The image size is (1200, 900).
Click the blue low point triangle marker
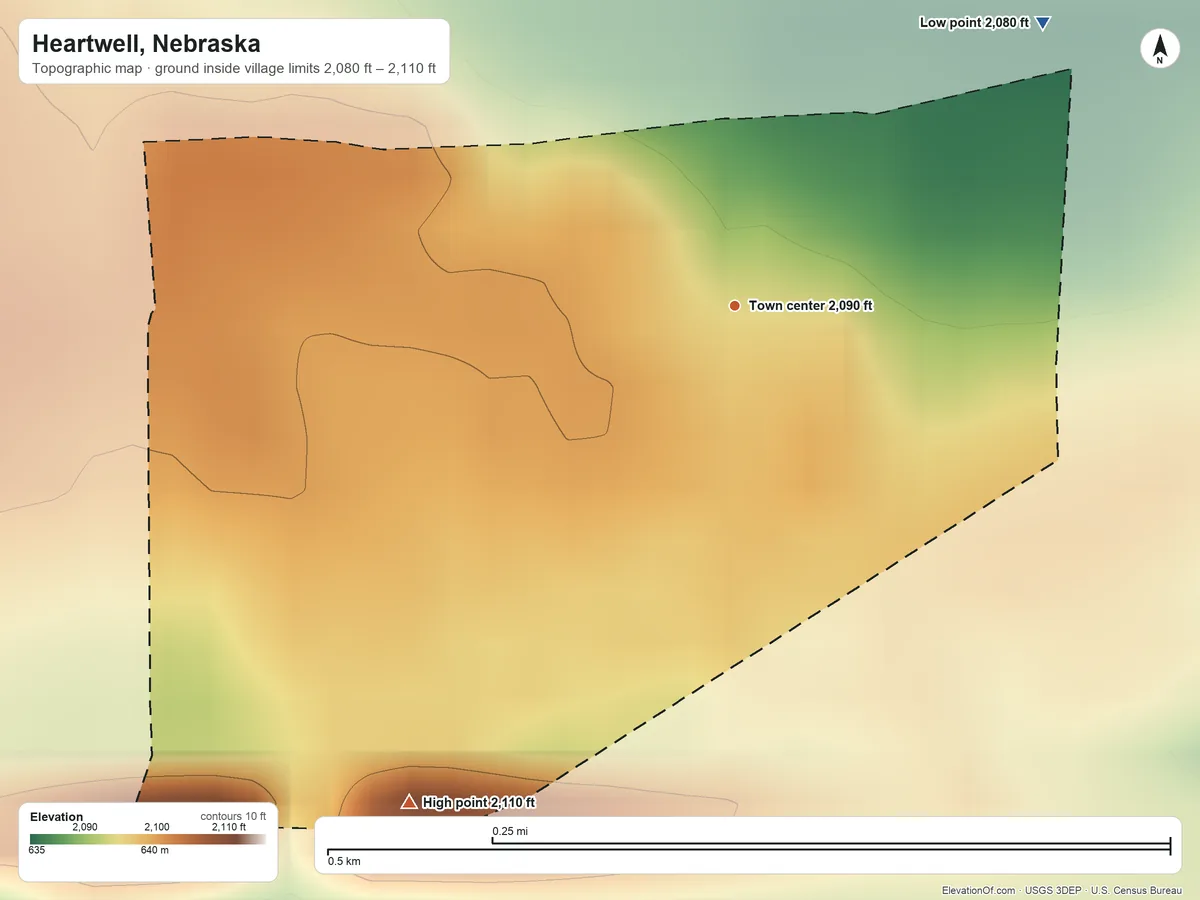[x=1042, y=23]
